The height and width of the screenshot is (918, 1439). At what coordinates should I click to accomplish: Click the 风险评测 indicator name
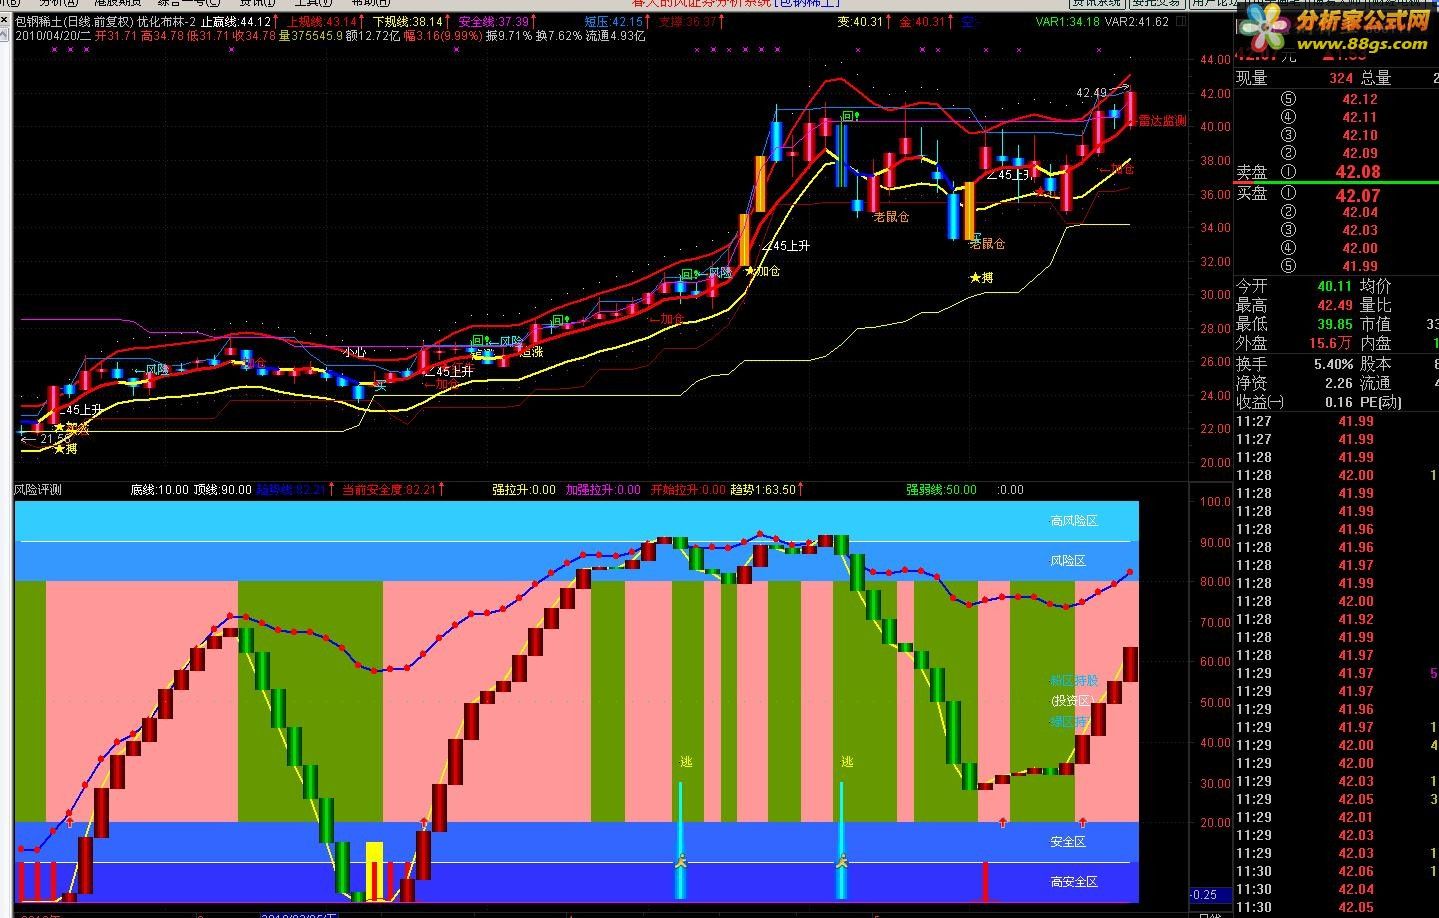[x=38, y=490]
